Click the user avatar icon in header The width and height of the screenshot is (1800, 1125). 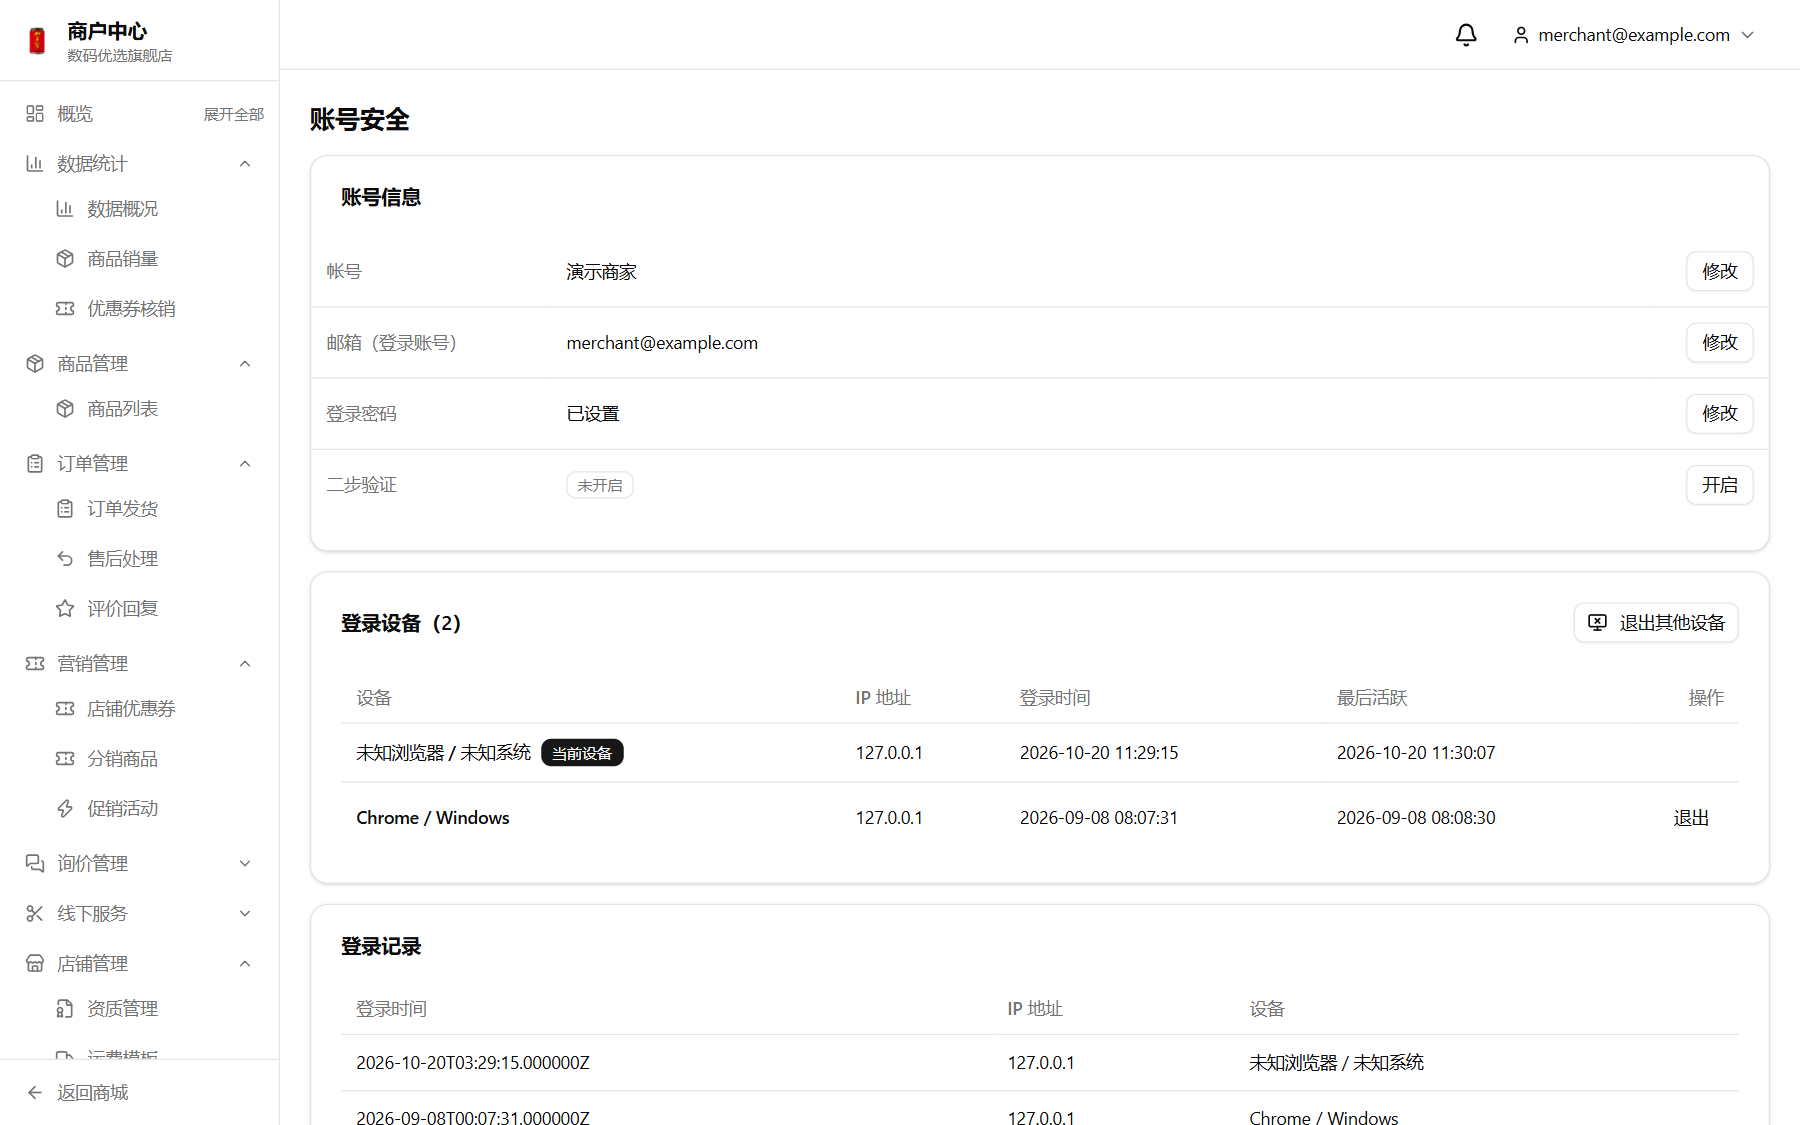point(1521,35)
